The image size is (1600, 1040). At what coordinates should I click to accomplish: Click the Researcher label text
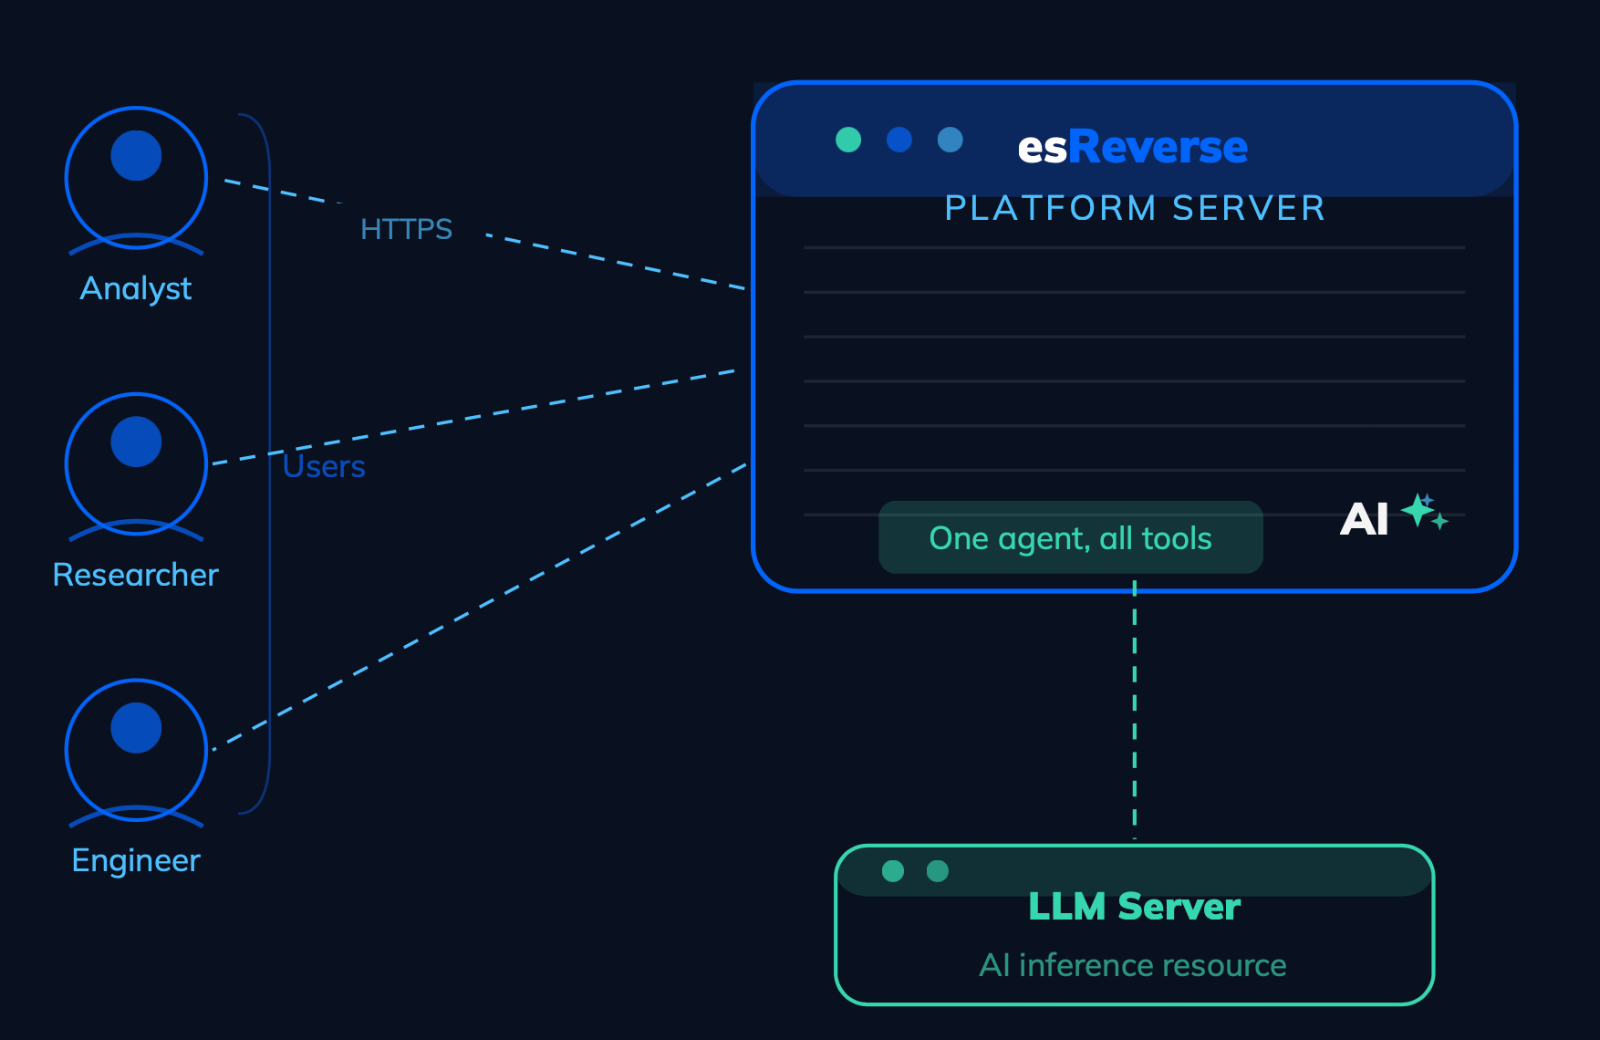coord(135,574)
